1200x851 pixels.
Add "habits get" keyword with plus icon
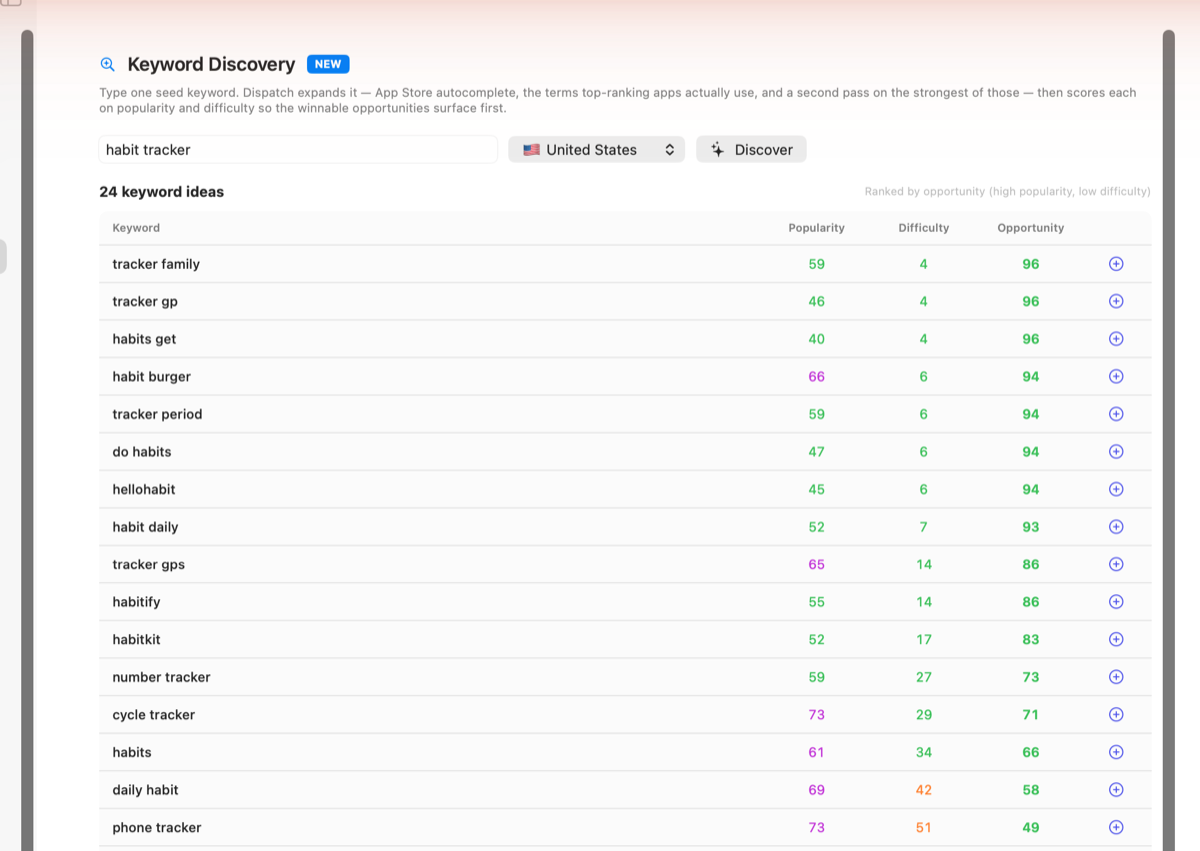[1116, 339]
